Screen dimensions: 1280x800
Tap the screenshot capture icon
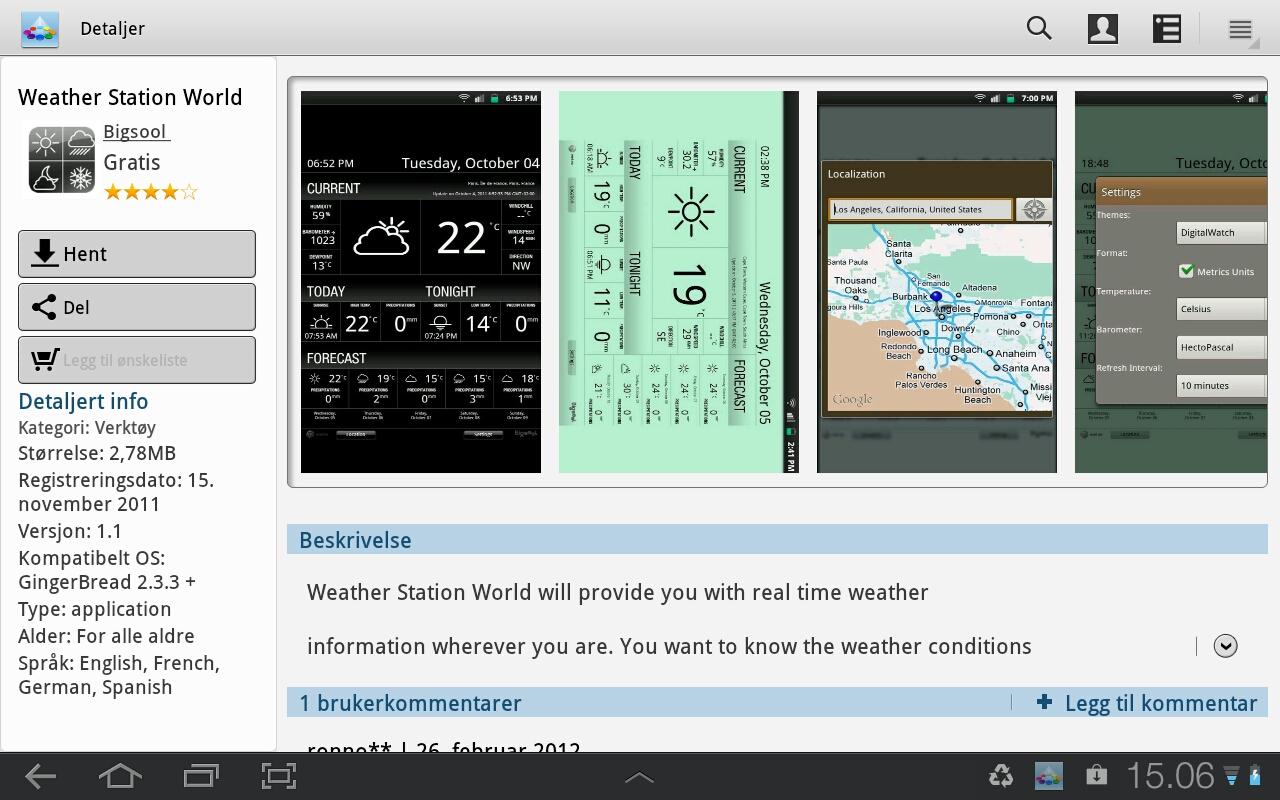point(279,776)
